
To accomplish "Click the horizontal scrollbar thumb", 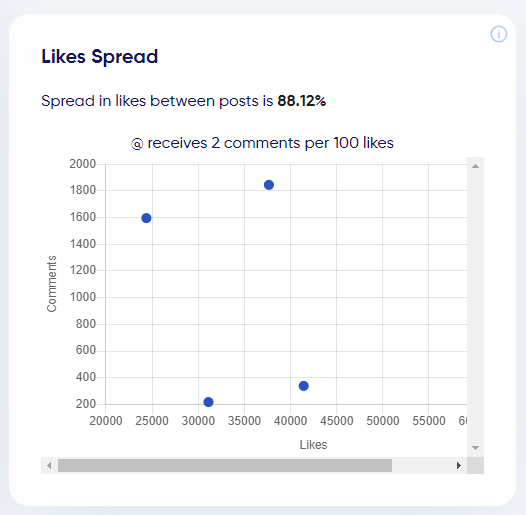I will coord(225,465).
